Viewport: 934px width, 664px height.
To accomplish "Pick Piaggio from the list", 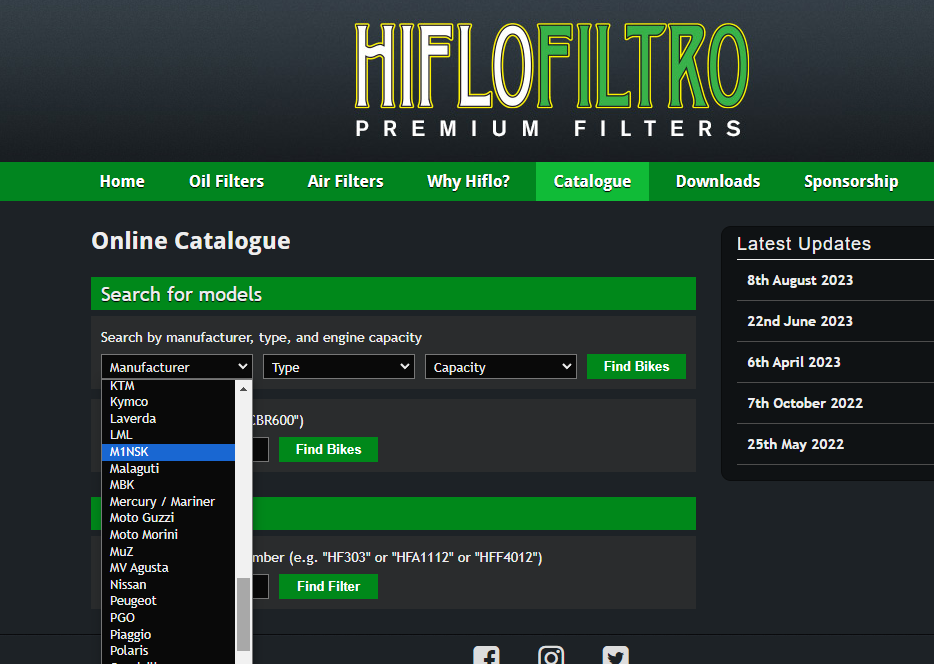I will click(169, 634).
